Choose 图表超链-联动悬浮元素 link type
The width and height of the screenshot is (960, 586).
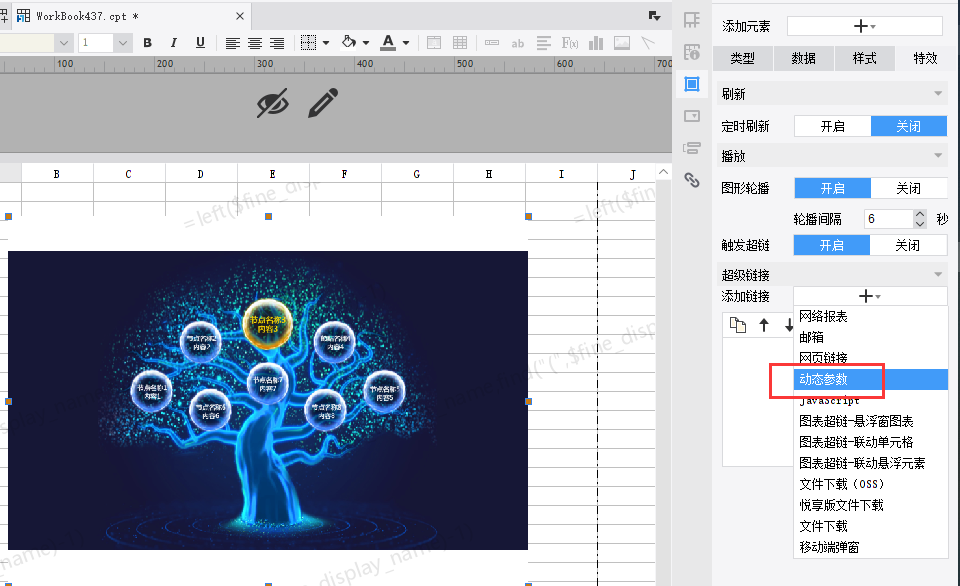coord(871,463)
